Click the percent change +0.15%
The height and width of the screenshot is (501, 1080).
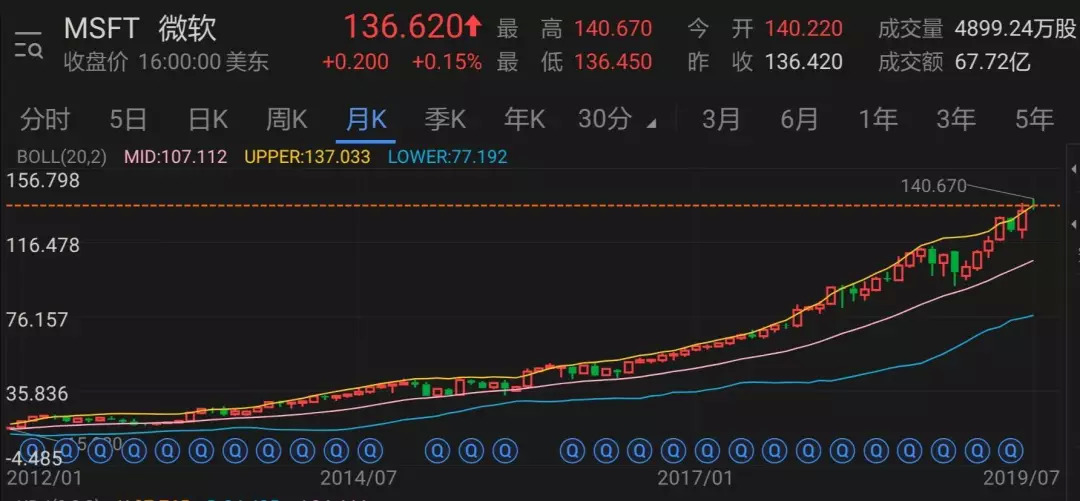(x=447, y=62)
